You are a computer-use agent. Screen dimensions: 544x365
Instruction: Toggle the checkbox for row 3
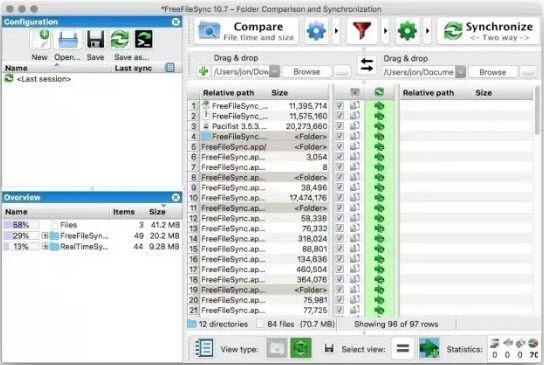click(x=340, y=126)
